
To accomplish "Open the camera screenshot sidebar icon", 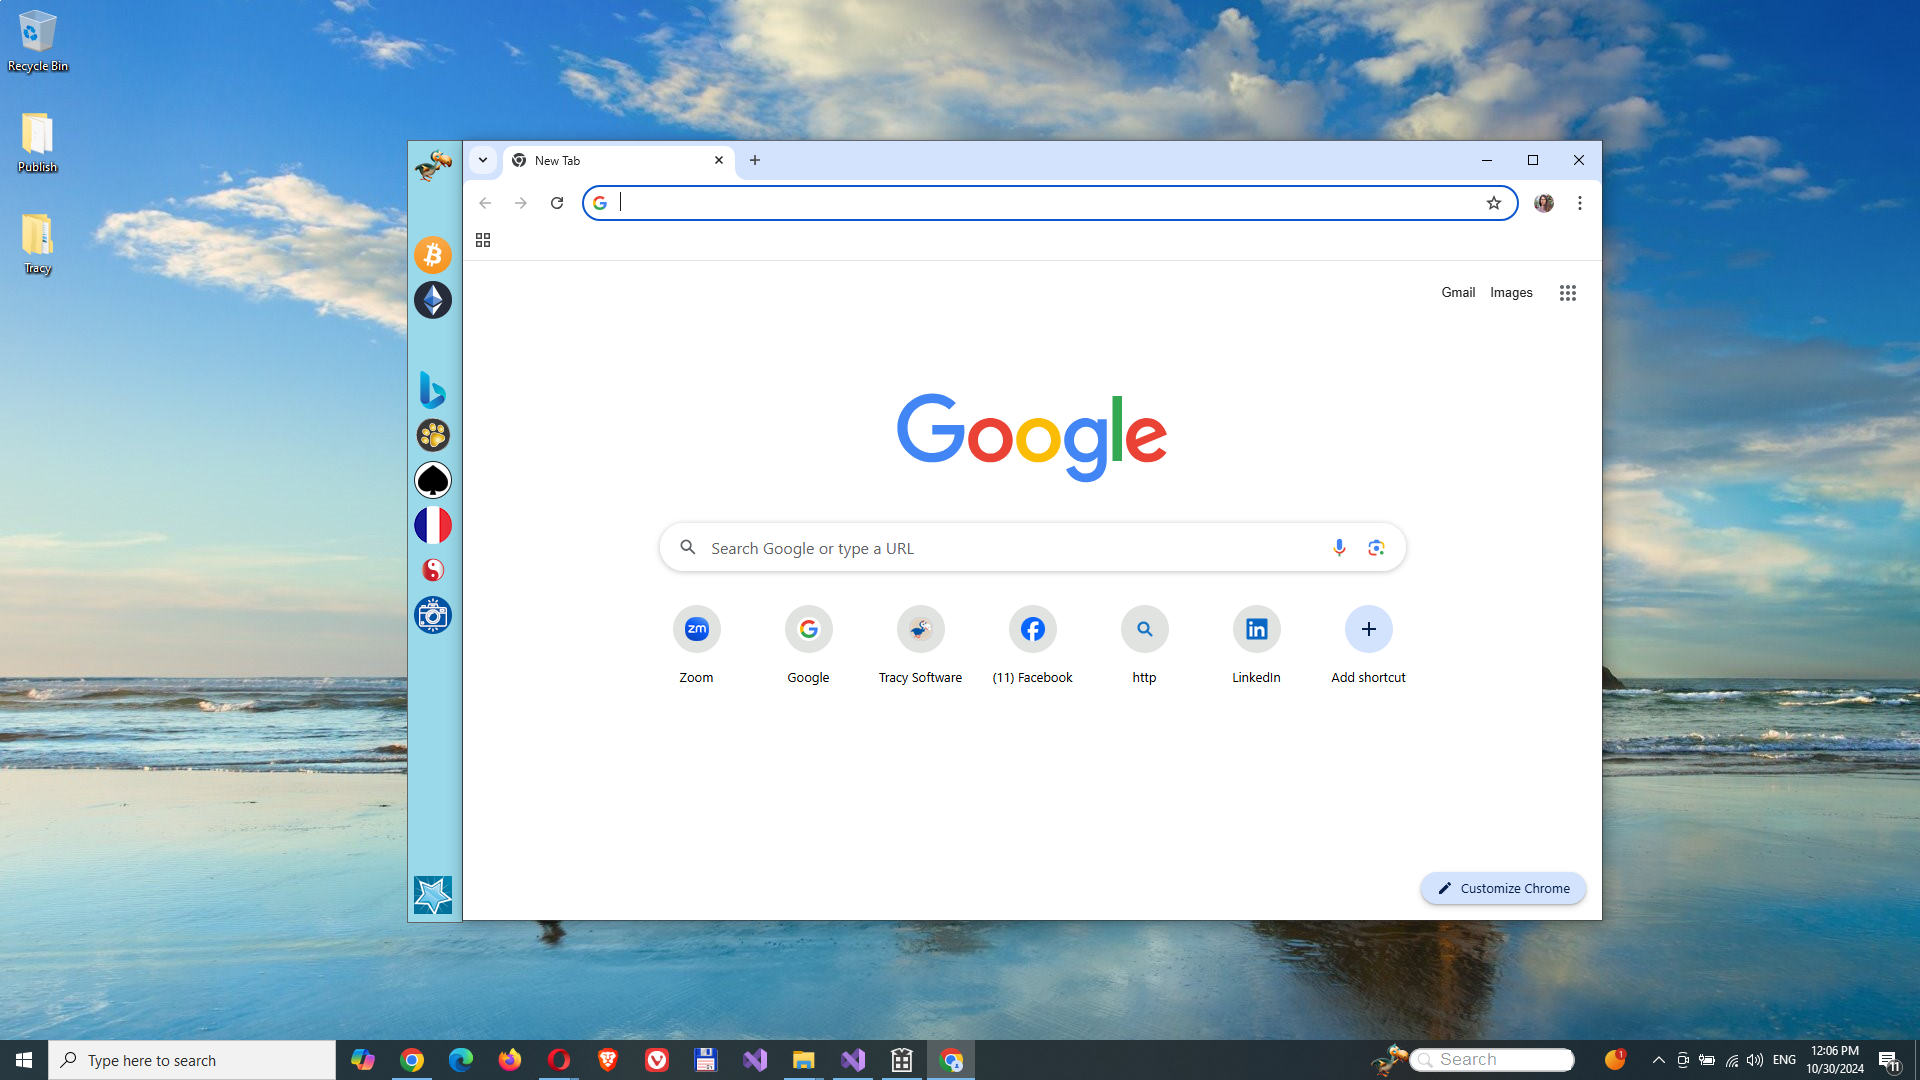I will pos(433,615).
